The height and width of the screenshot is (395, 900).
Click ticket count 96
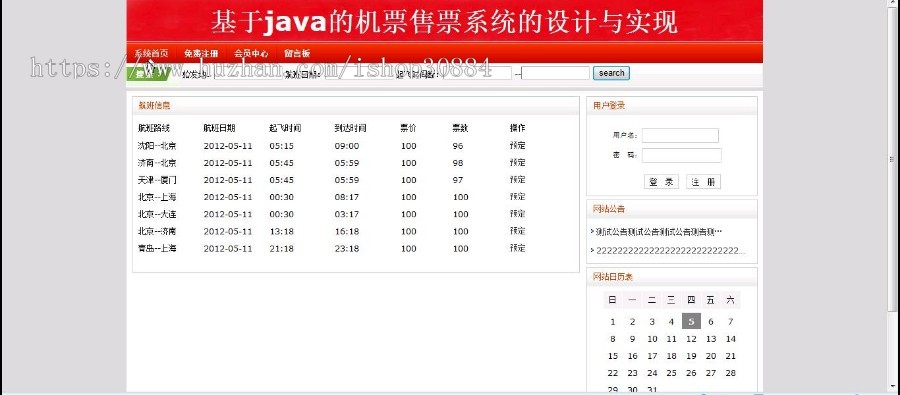[x=457, y=146]
